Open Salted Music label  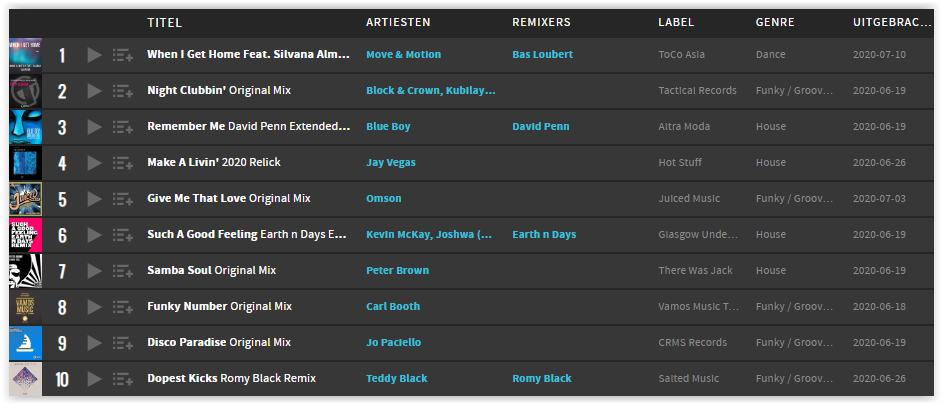(x=688, y=379)
